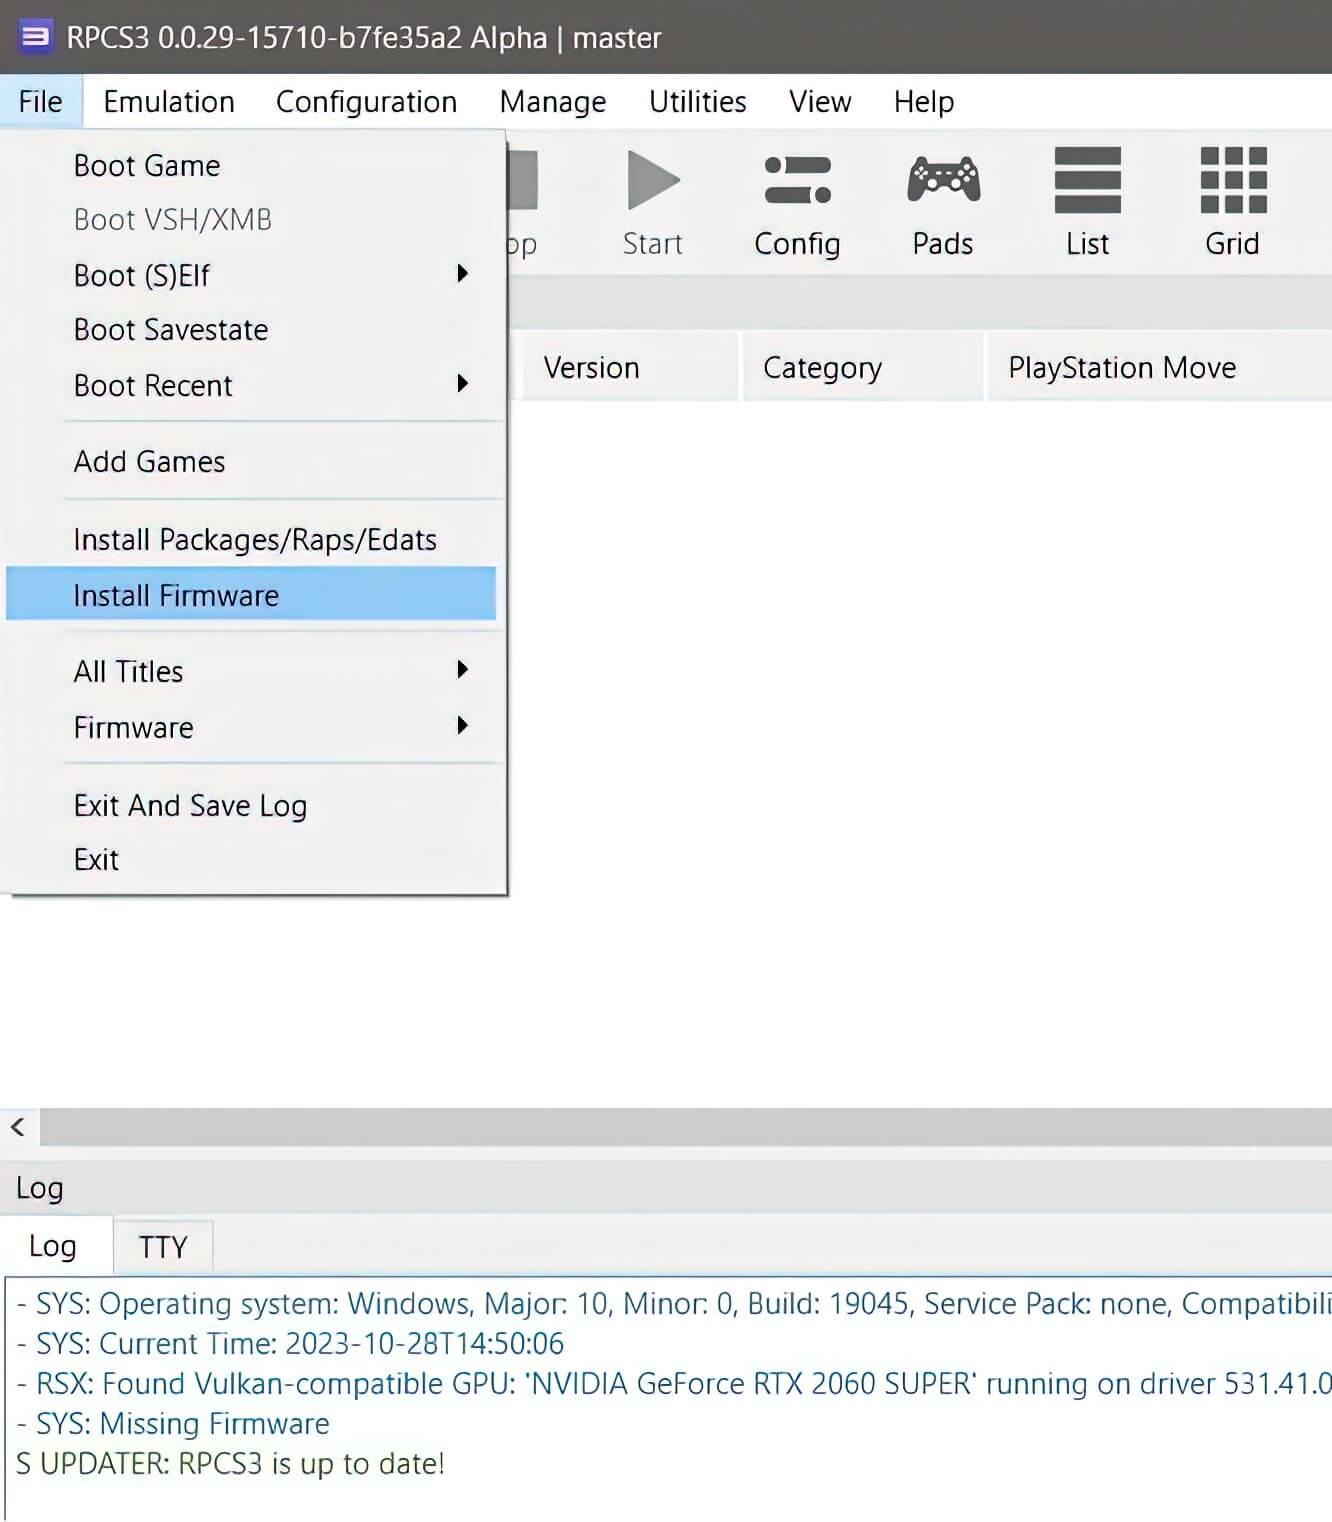Sort games by the Category column
Image resolution: width=1332 pixels, height=1522 pixels.
[822, 367]
